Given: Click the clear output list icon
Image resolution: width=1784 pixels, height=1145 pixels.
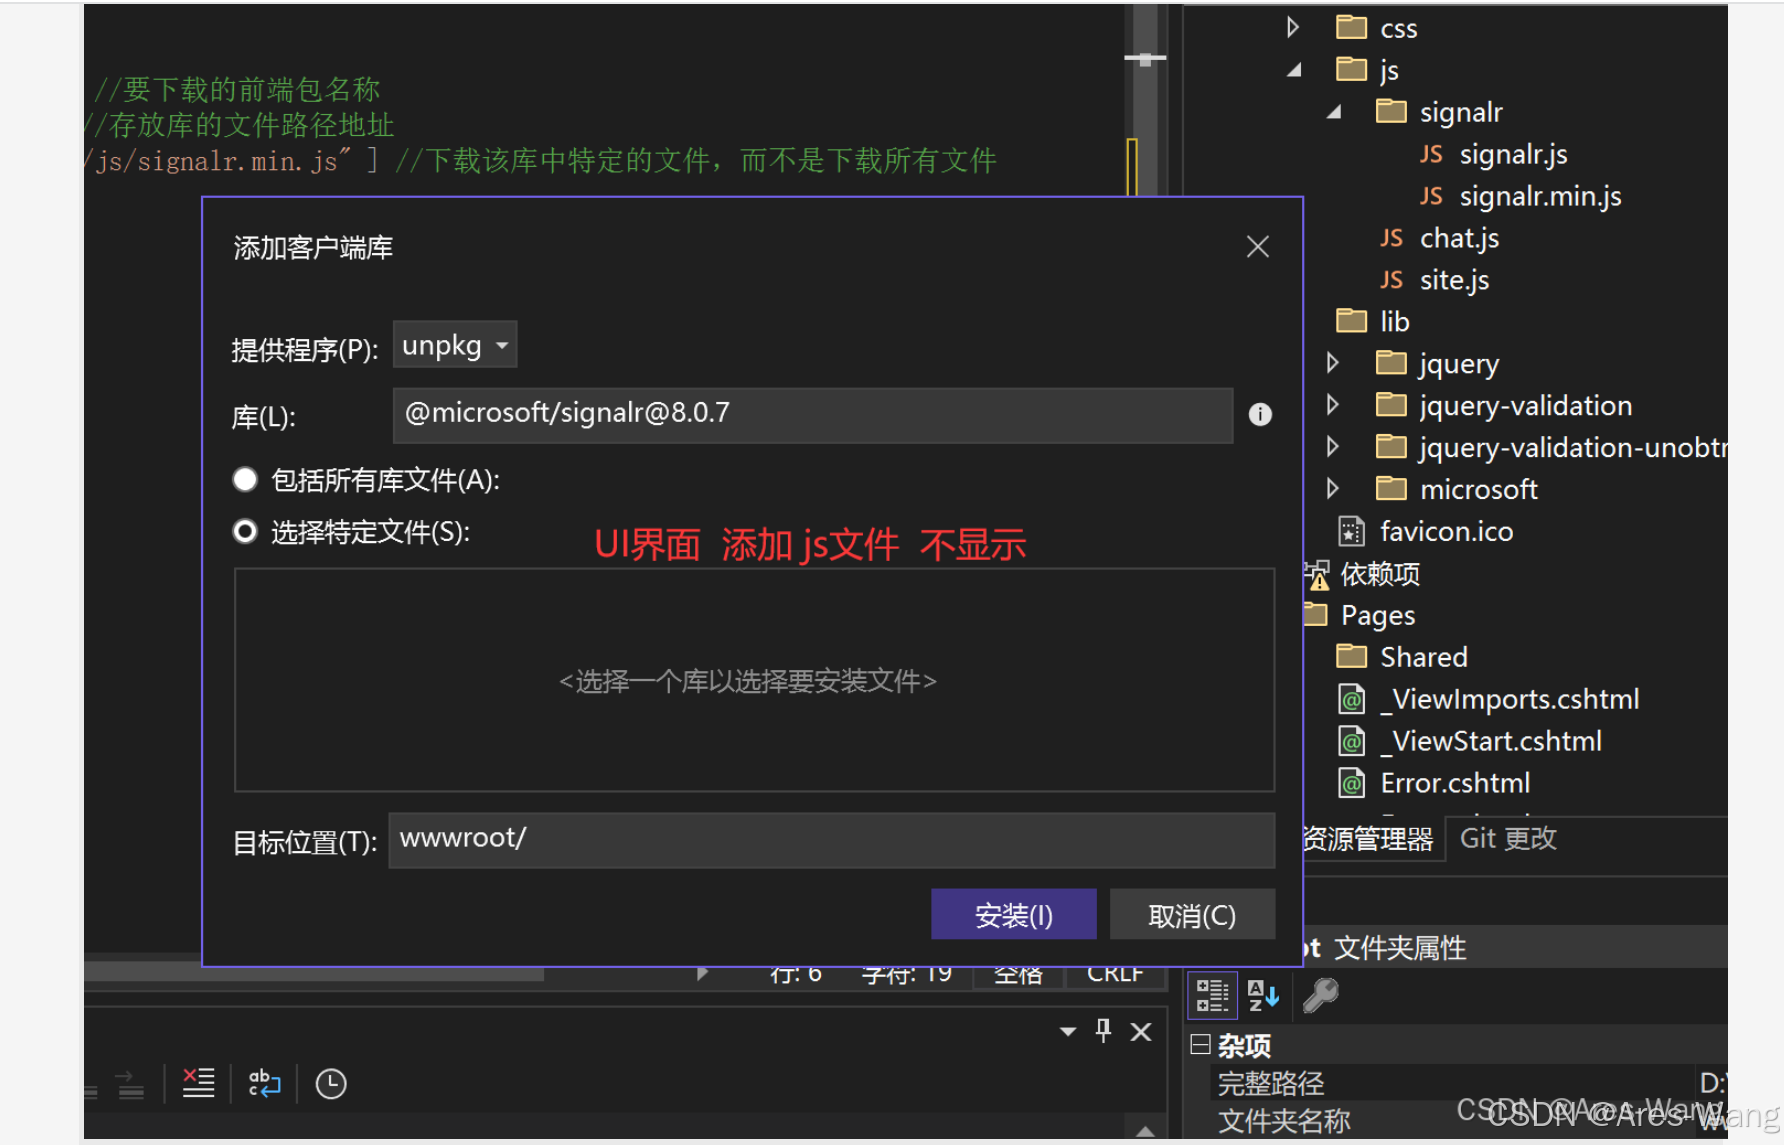Looking at the screenshot, I should click(197, 1083).
